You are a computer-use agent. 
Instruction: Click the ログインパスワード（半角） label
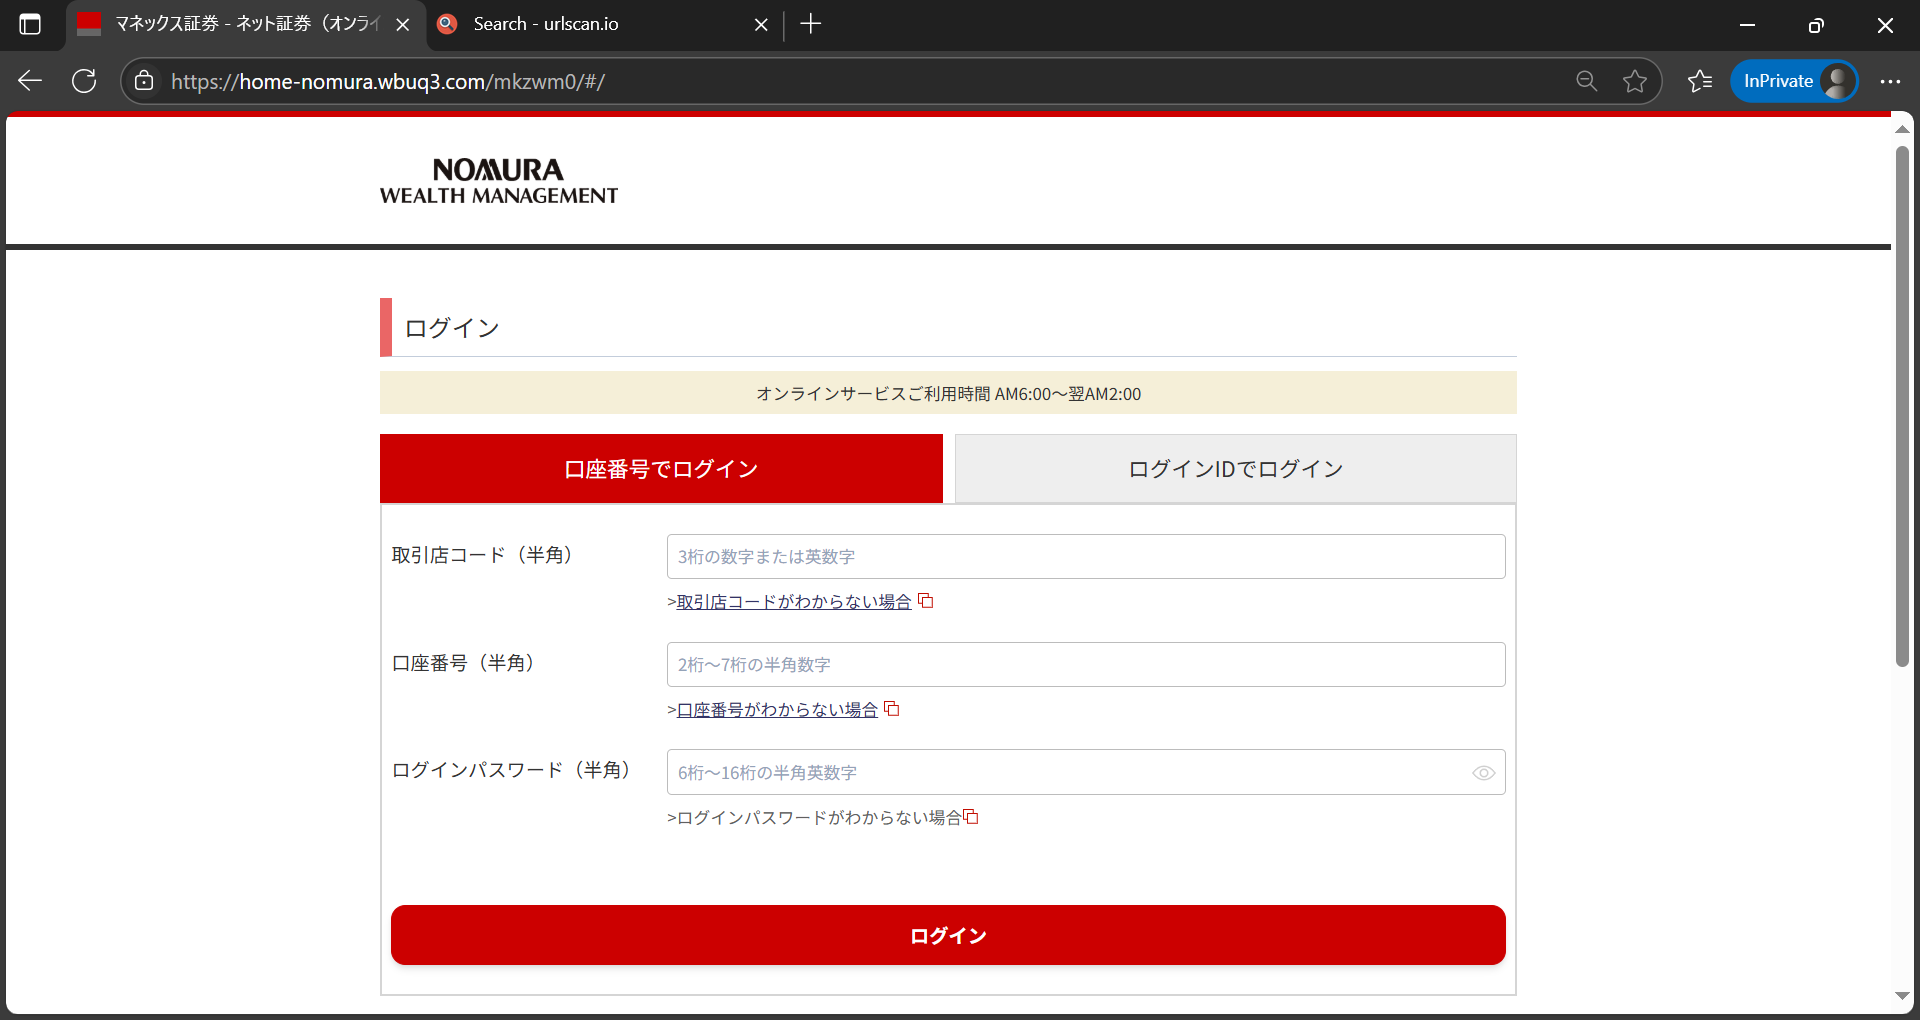click(x=515, y=770)
